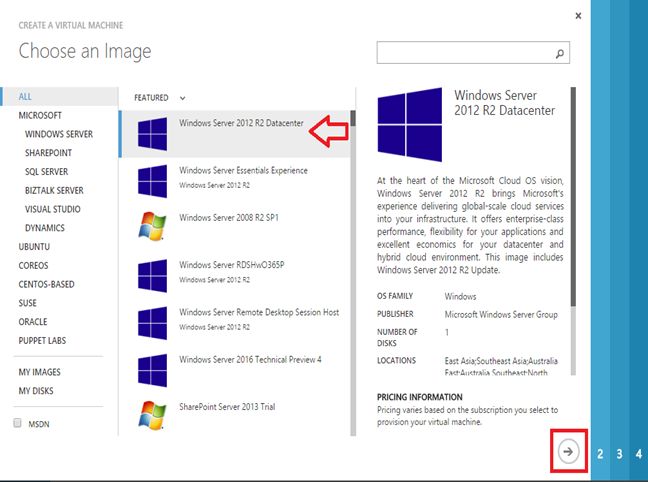648x482 pixels.
Task: Click the SharePoint Server 2013 Trial flag icon
Action: (152, 415)
